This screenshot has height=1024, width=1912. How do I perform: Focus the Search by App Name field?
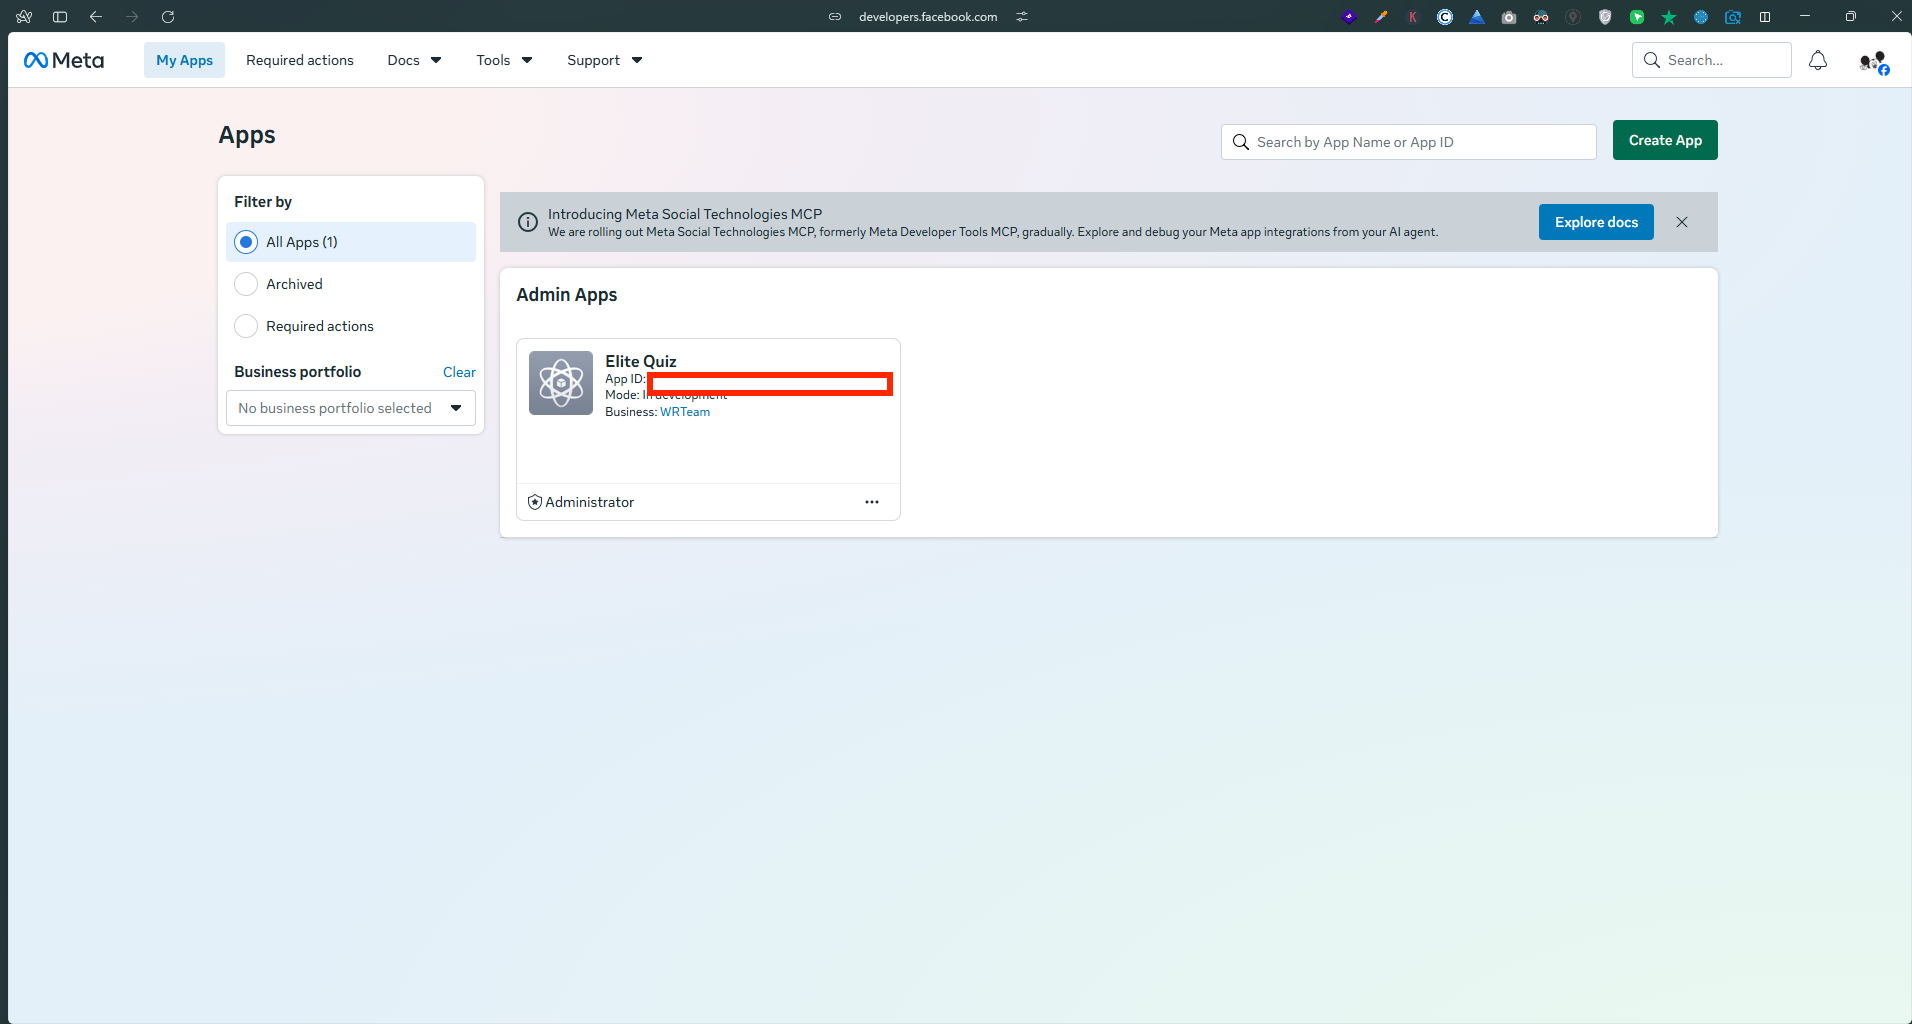[1409, 142]
